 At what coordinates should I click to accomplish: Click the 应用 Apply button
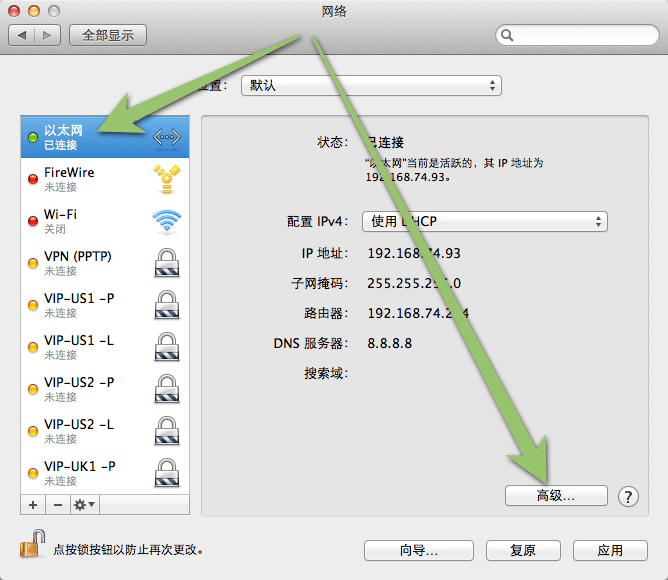pyautogui.click(x=610, y=550)
